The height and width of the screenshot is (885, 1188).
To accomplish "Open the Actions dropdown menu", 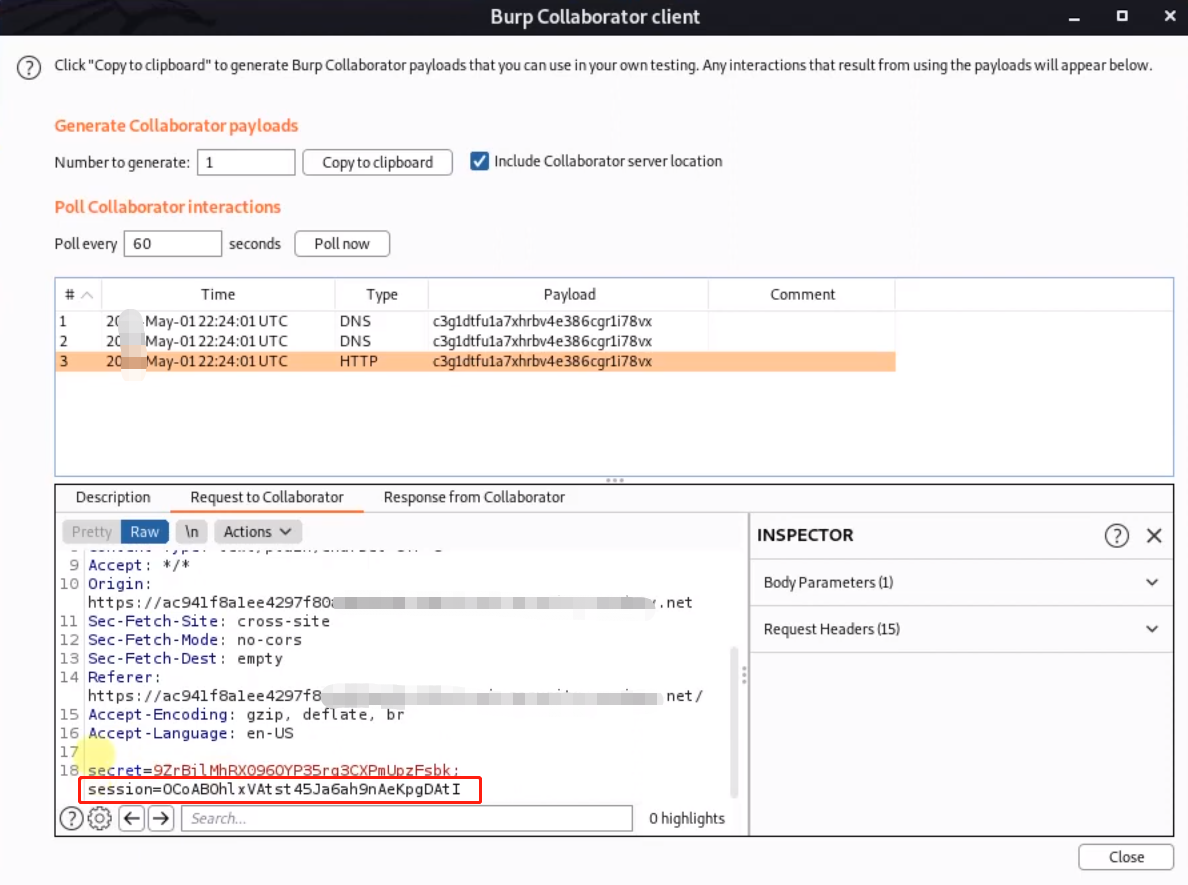I will (257, 532).
